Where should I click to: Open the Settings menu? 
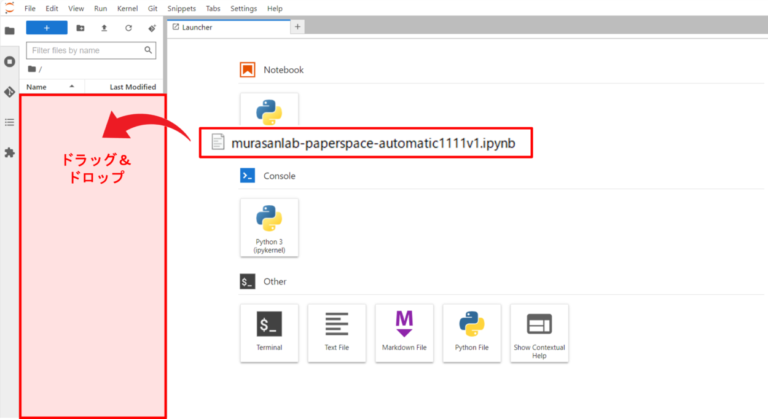click(243, 8)
